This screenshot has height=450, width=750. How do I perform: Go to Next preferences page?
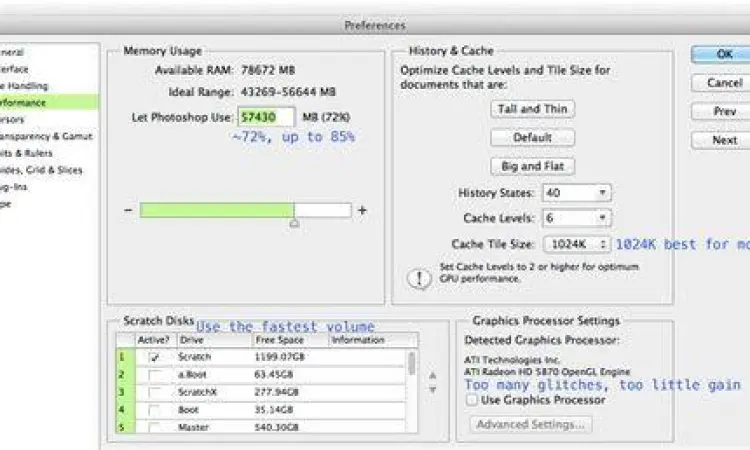724,140
